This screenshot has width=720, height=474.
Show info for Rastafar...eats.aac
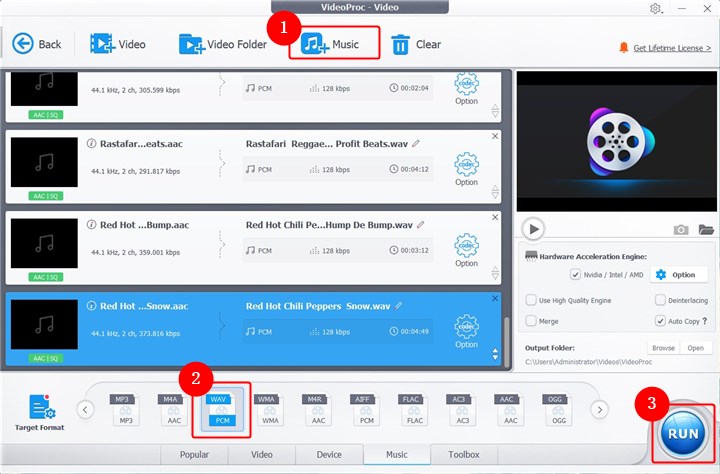click(91, 143)
